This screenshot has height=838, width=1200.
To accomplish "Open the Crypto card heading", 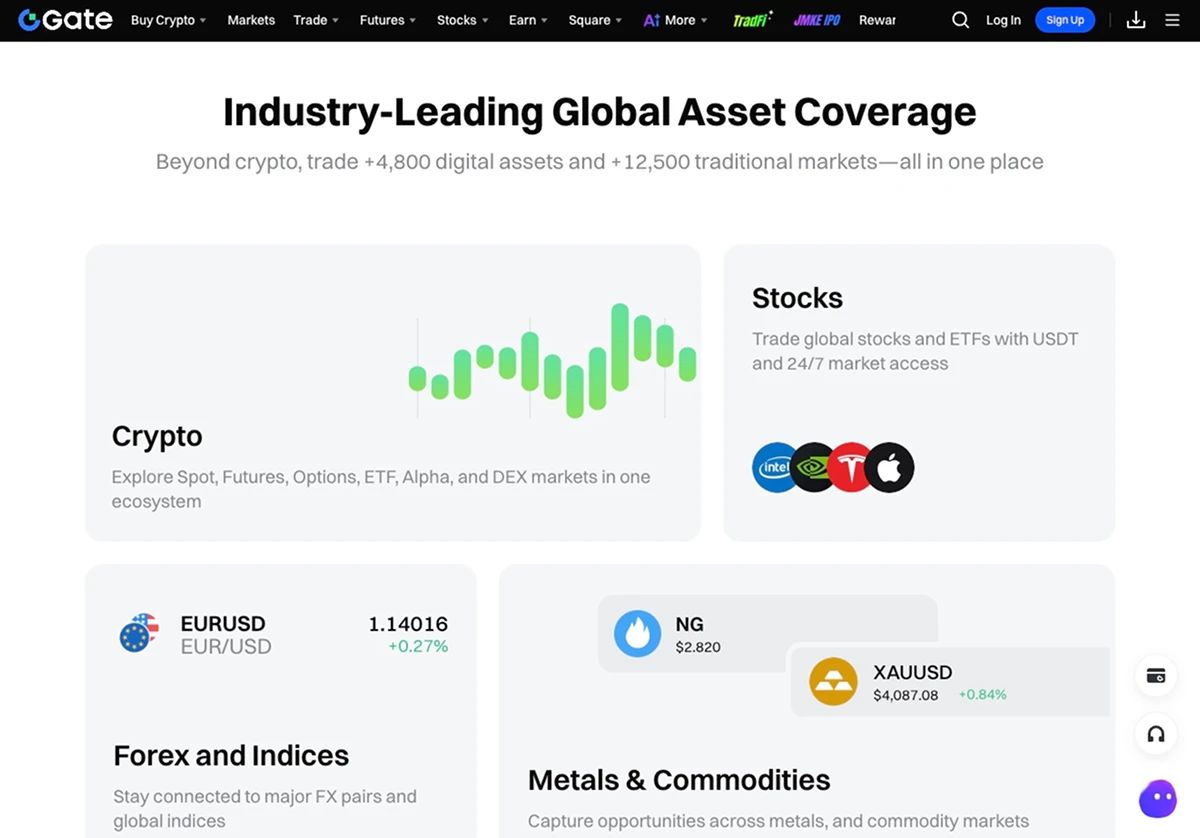I will [x=157, y=436].
